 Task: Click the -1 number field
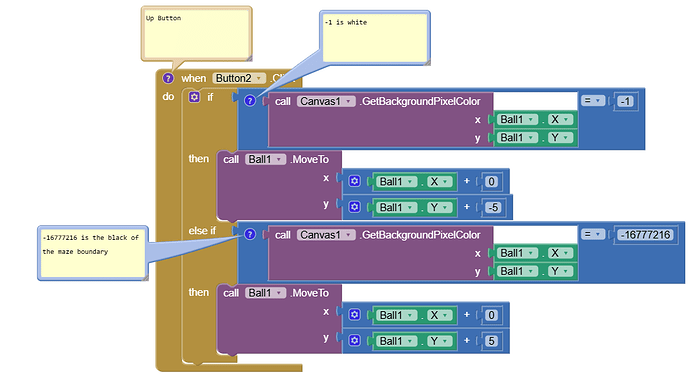625,102
